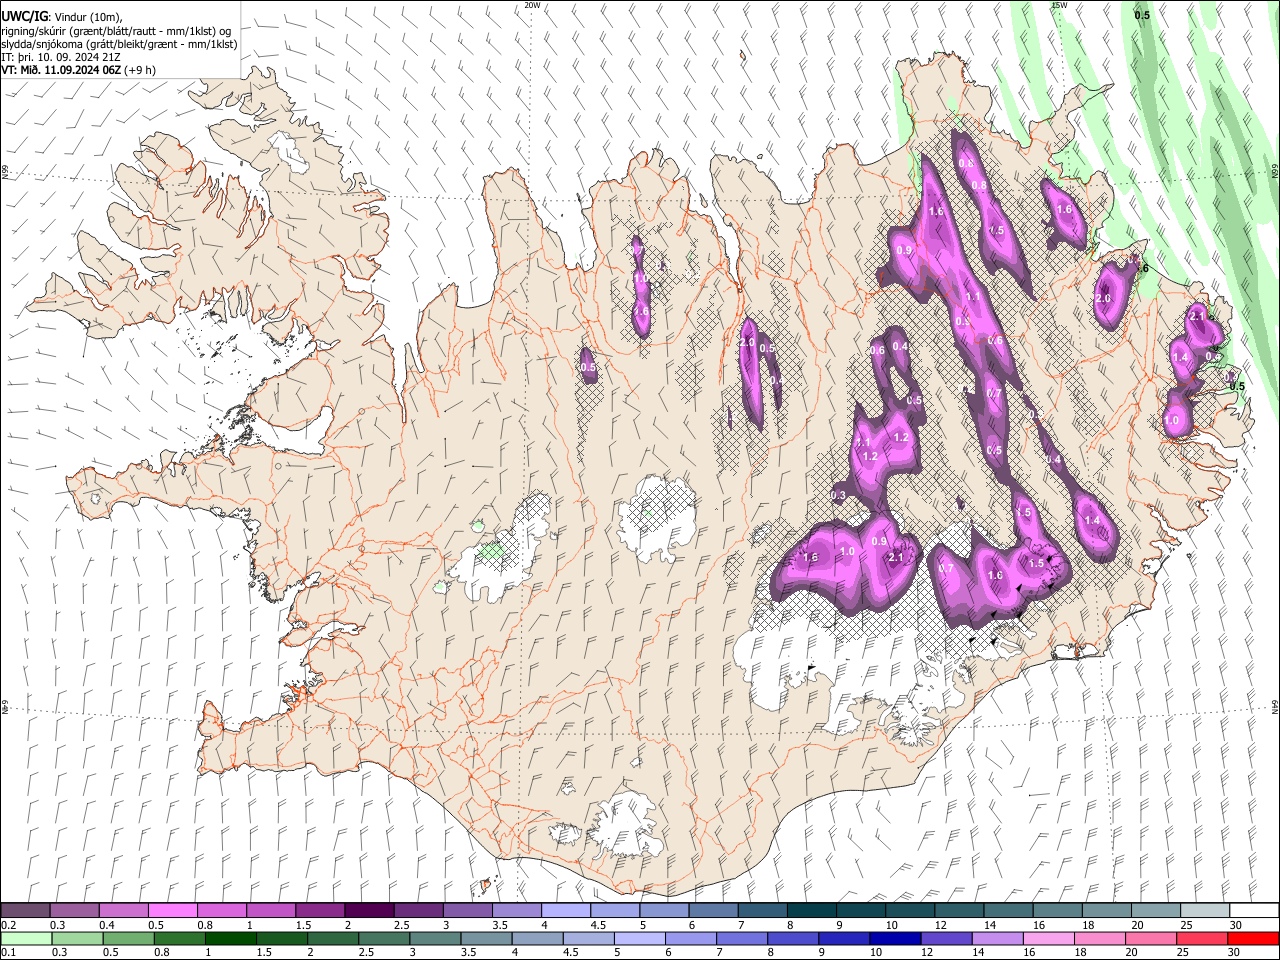This screenshot has width=1280, height=960.
Task: Click the '30' label in the upper legend
Action: point(1236,925)
